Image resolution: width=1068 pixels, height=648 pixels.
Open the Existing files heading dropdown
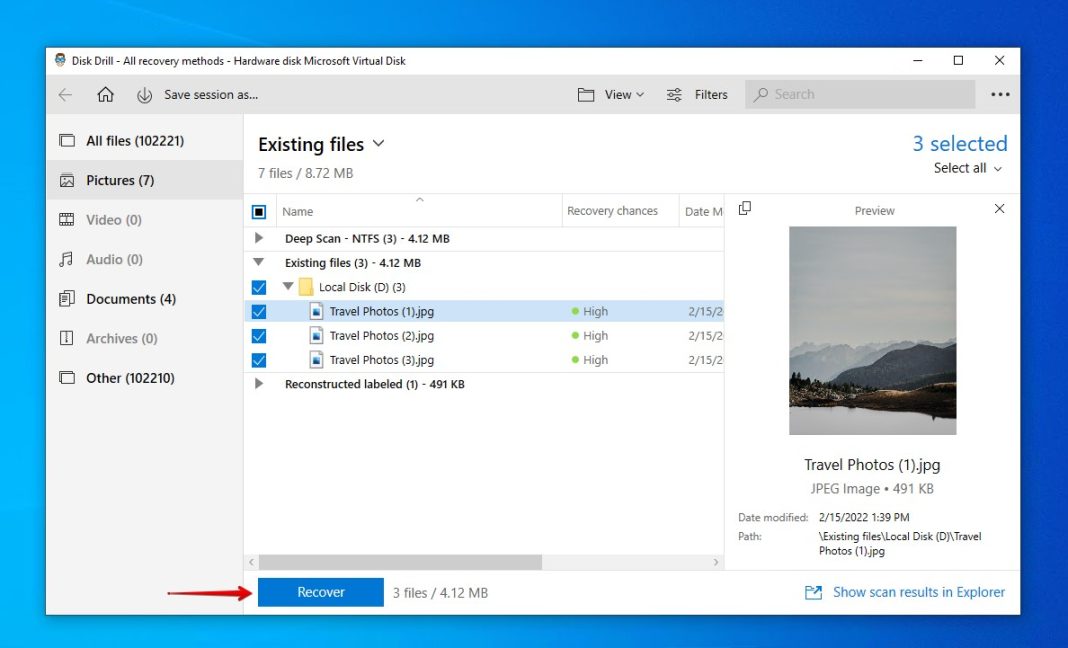coord(379,144)
